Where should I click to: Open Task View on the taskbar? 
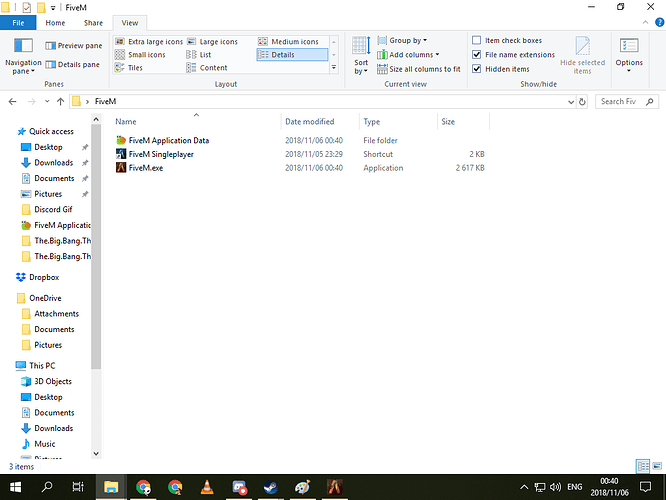78,487
